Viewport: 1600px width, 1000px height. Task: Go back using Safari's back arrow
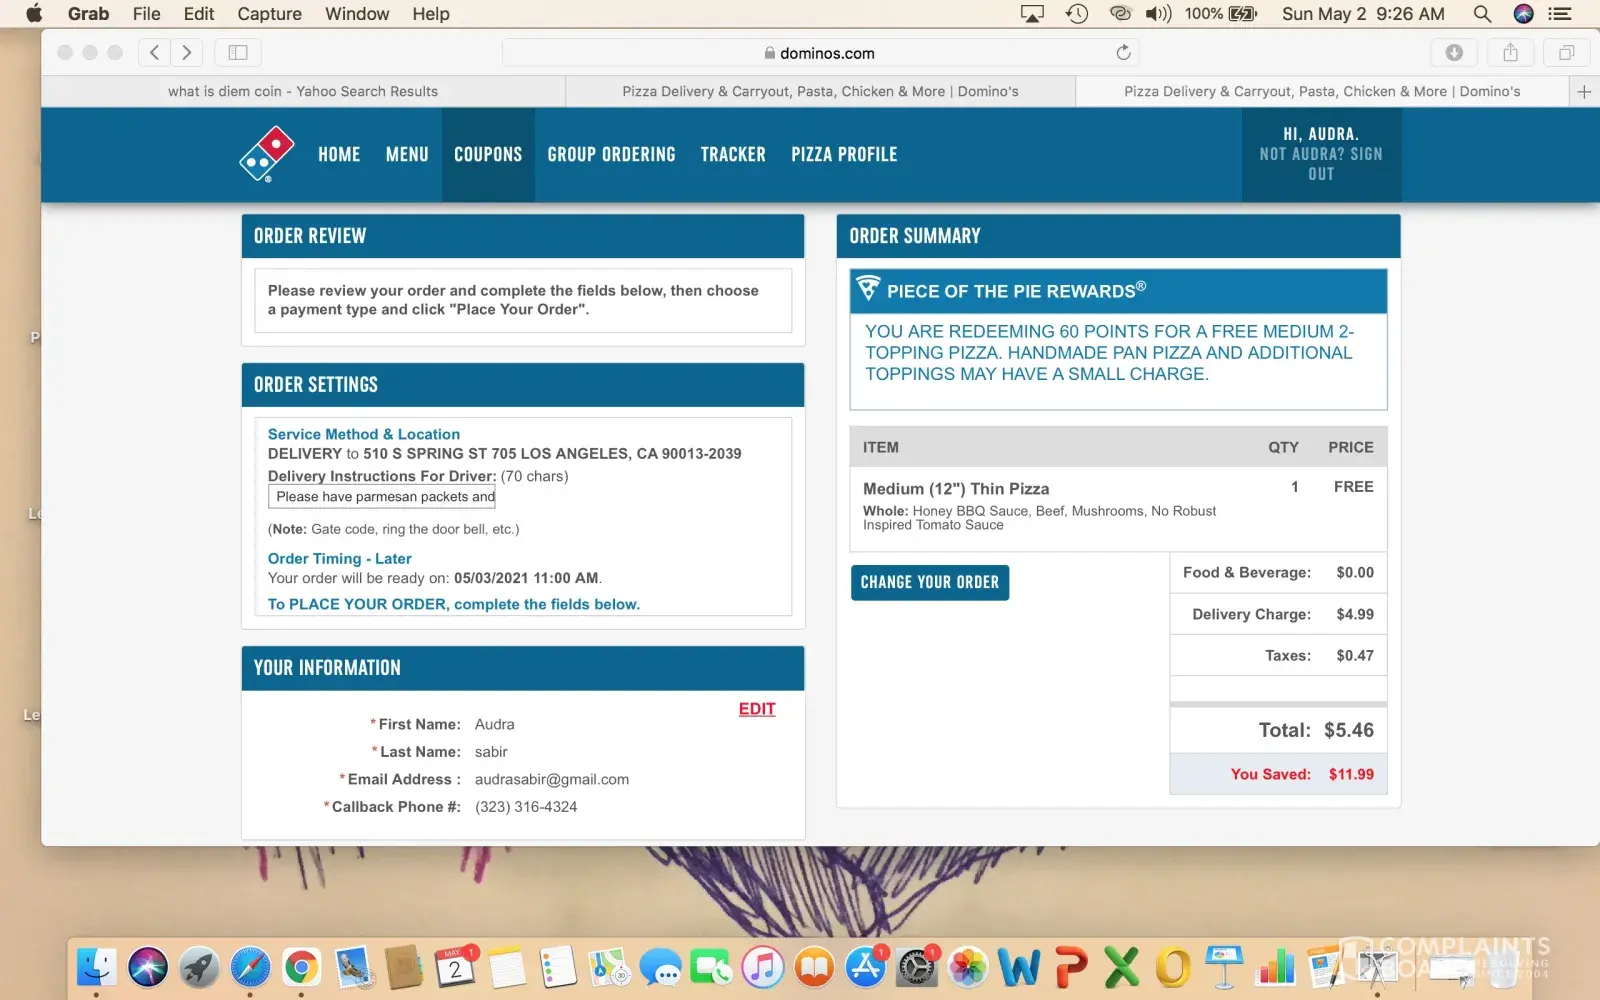[x=154, y=53]
